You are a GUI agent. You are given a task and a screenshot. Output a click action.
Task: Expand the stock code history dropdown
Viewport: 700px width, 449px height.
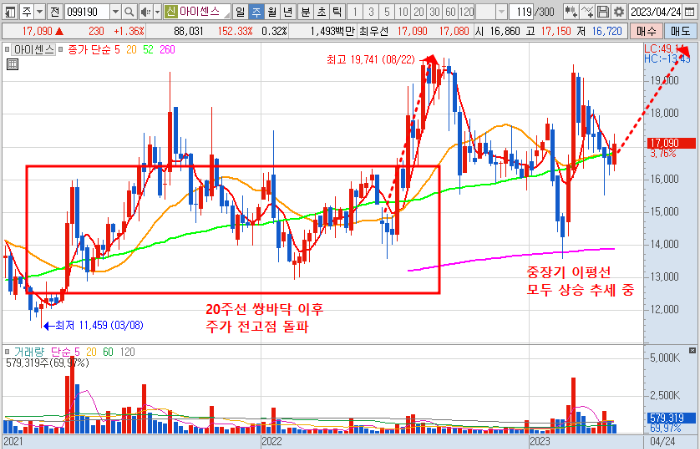[x=115, y=12]
